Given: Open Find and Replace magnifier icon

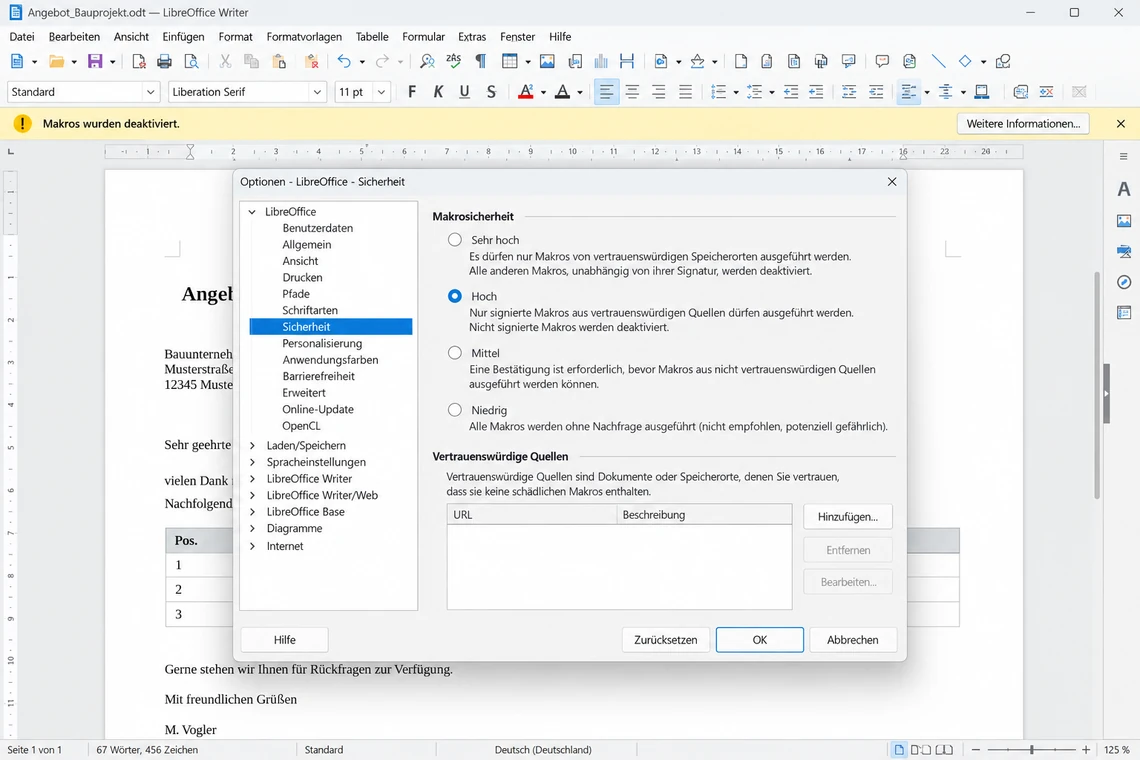Looking at the screenshot, I should pyautogui.click(x=427, y=62).
